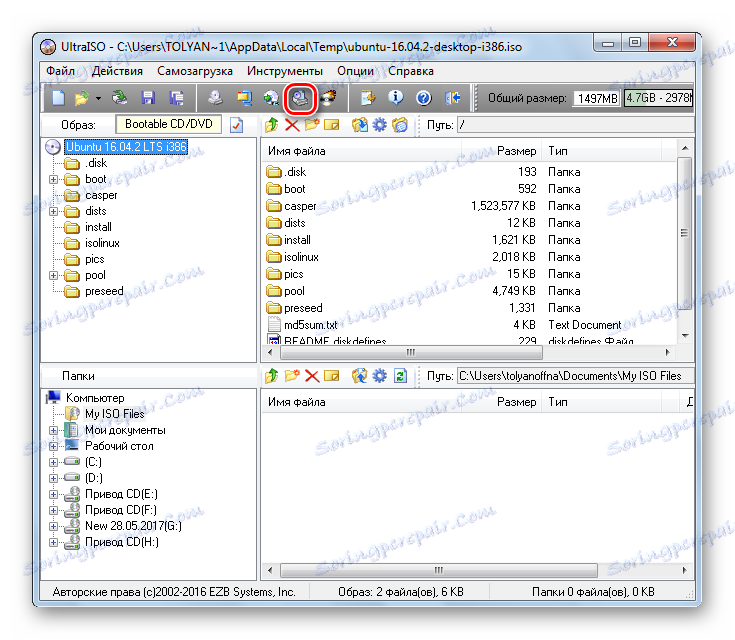This screenshot has width=735, height=640.
Task: Click the Bootable CD/DVD image type button
Action: [169, 124]
